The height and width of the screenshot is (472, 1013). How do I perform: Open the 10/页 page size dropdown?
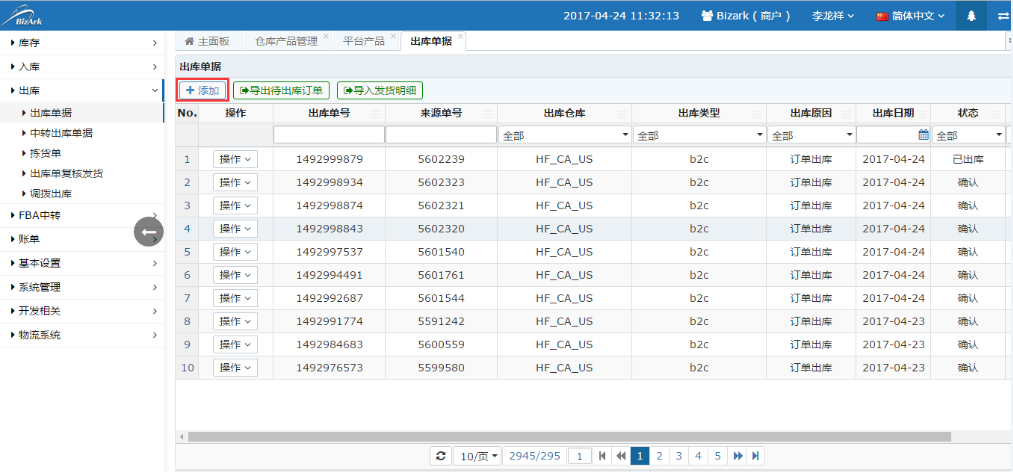477,456
